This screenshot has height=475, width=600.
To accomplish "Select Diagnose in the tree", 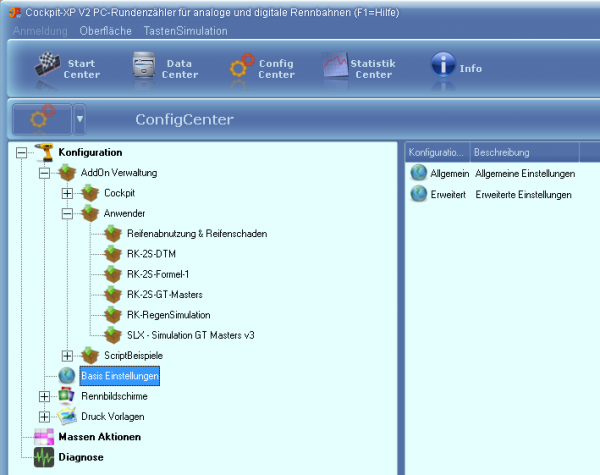I will pos(81,457).
